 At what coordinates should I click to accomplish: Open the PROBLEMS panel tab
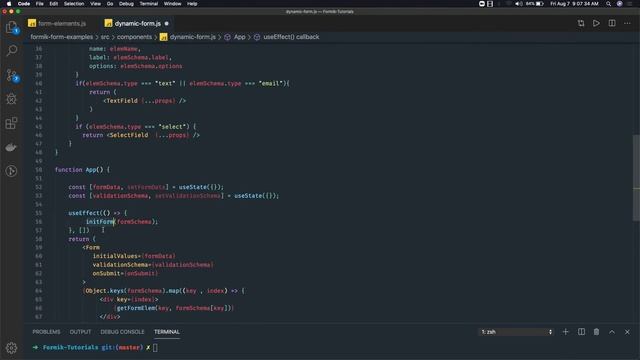[46, 332]
